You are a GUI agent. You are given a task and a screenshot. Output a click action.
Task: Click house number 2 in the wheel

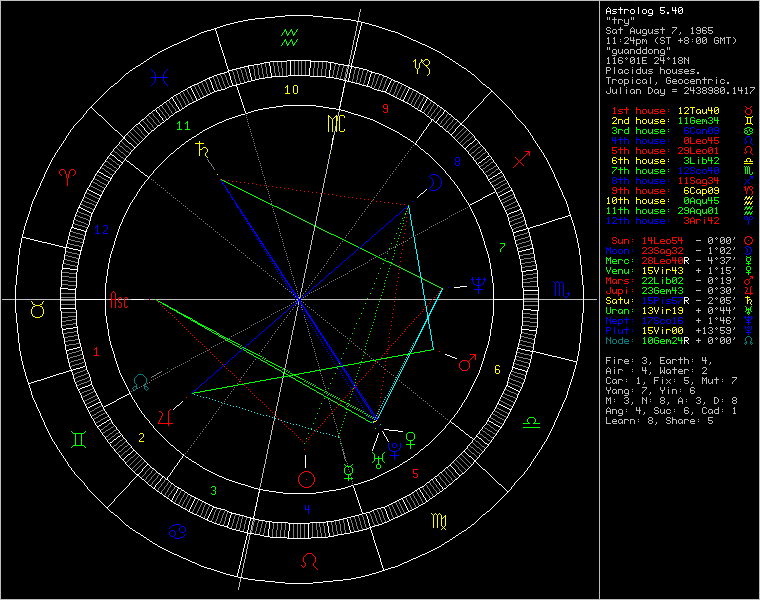(x=141, y=438)
